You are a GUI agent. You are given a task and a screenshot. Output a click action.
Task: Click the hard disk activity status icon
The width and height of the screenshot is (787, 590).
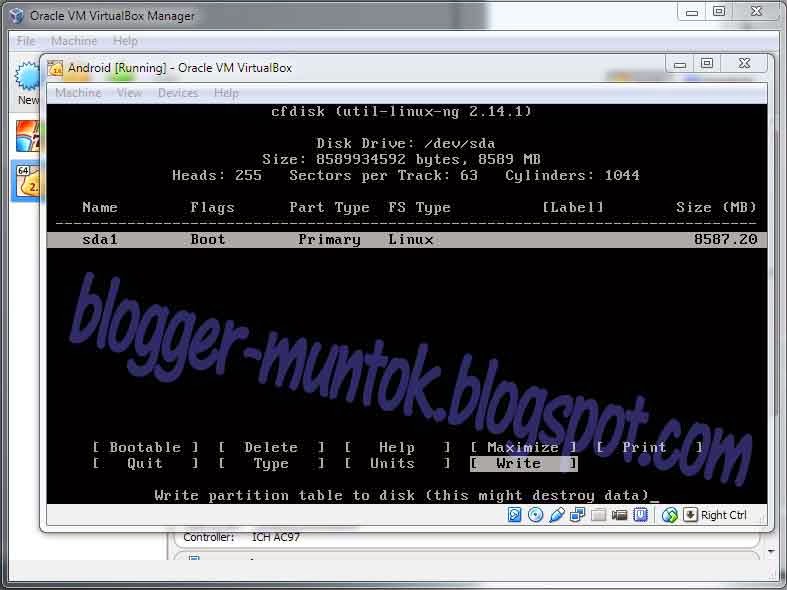point(514,515)
